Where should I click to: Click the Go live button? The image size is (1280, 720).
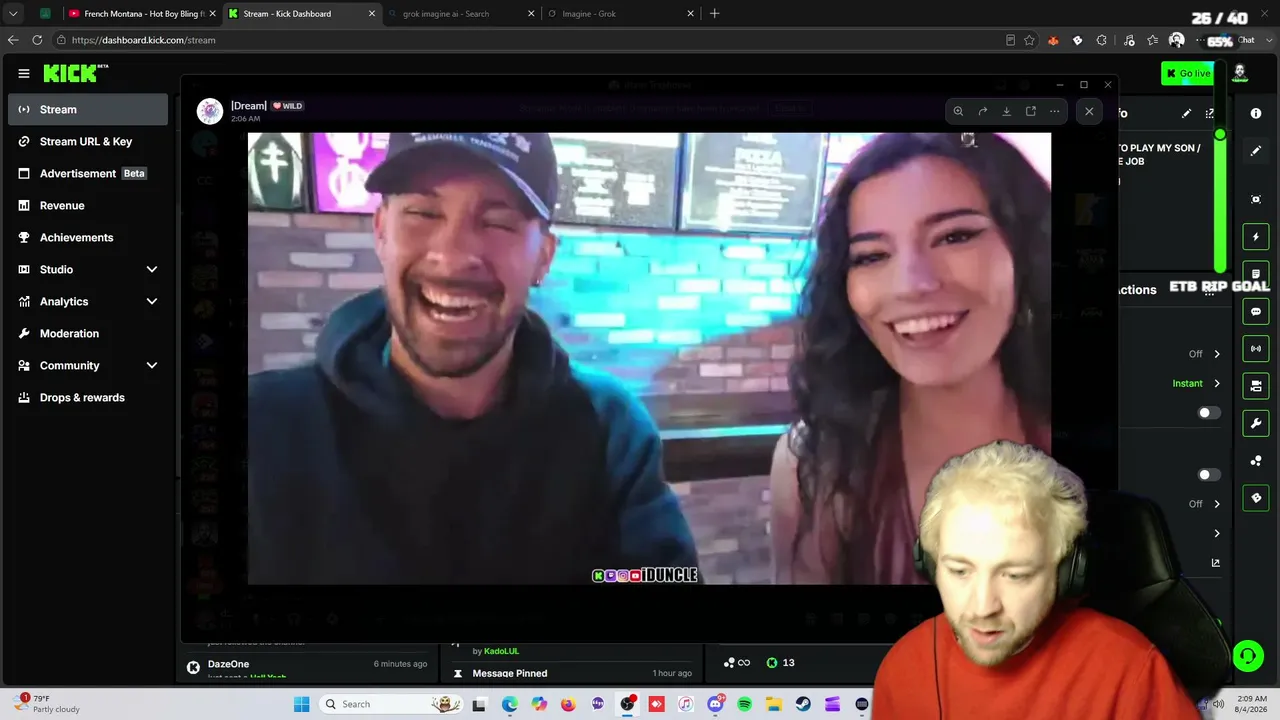pyautogui.click(x=1188, y=73)
